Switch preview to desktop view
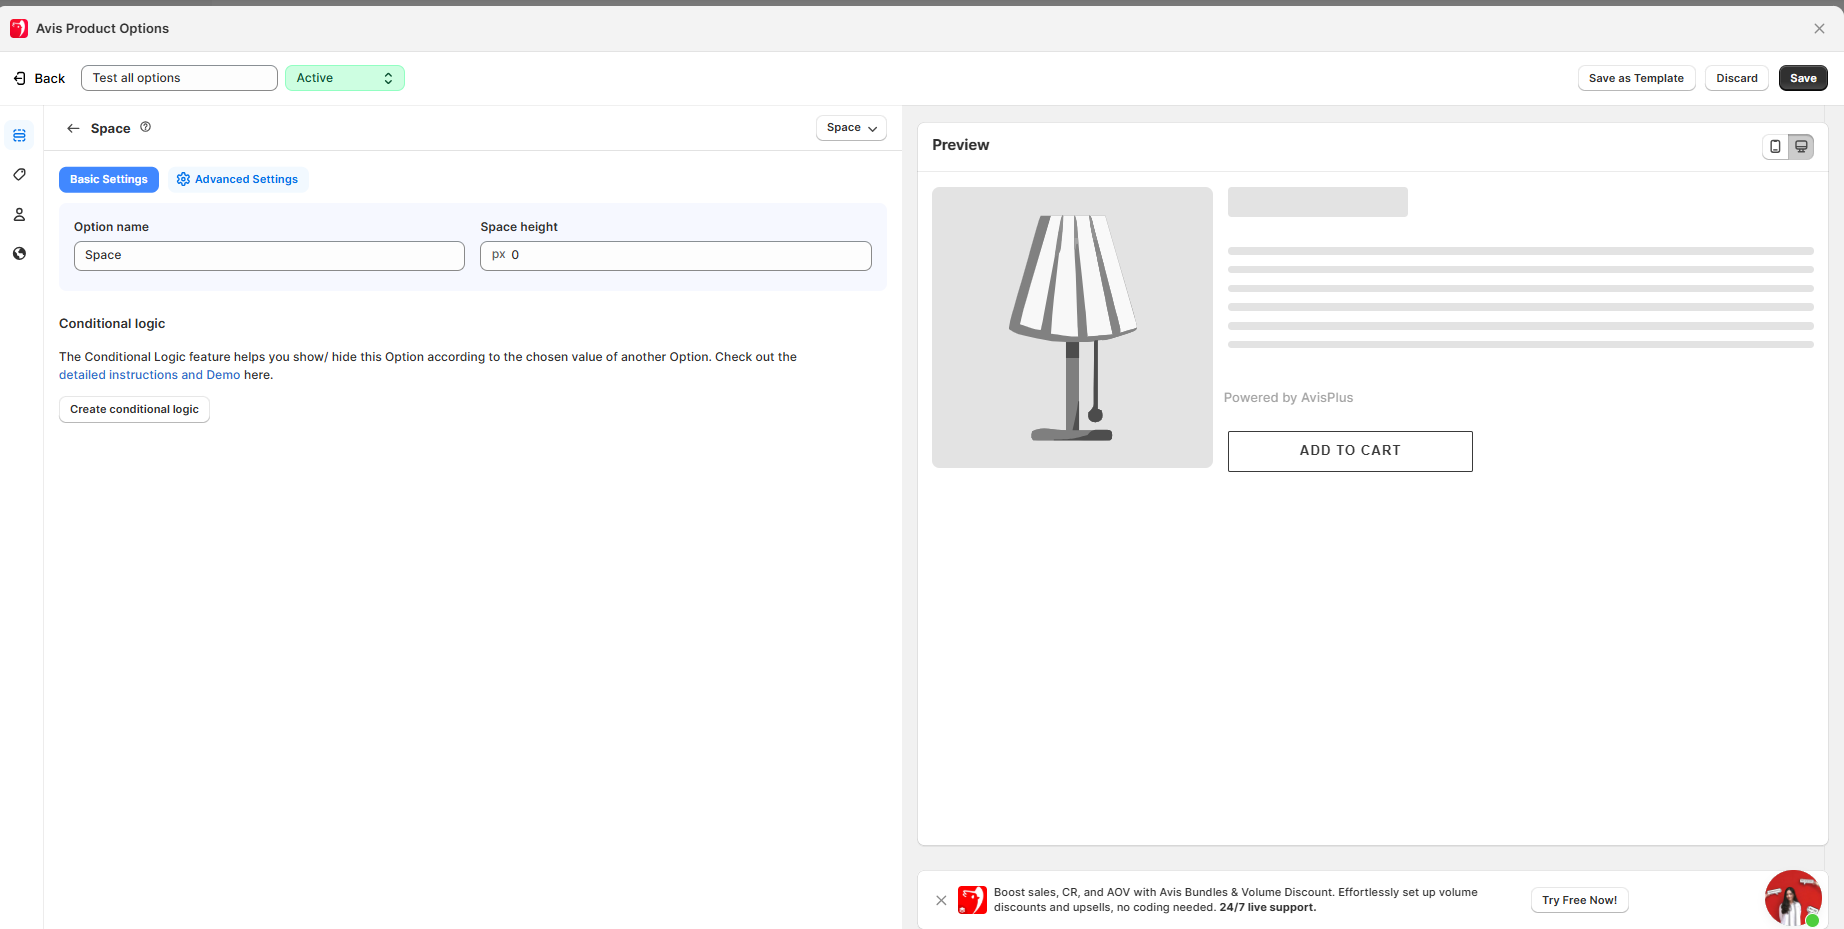Image resolution: width=1844 pixels, height=929 pixels. (x=1801, y=146)
